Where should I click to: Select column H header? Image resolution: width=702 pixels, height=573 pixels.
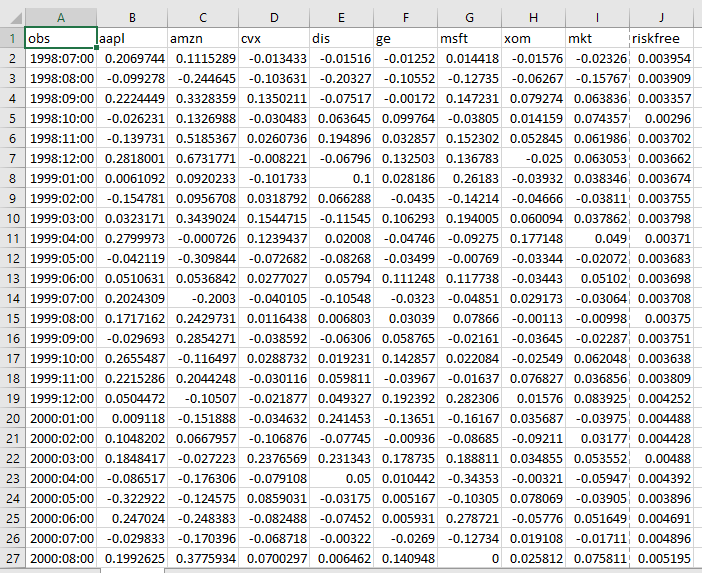tap(533, 17)
